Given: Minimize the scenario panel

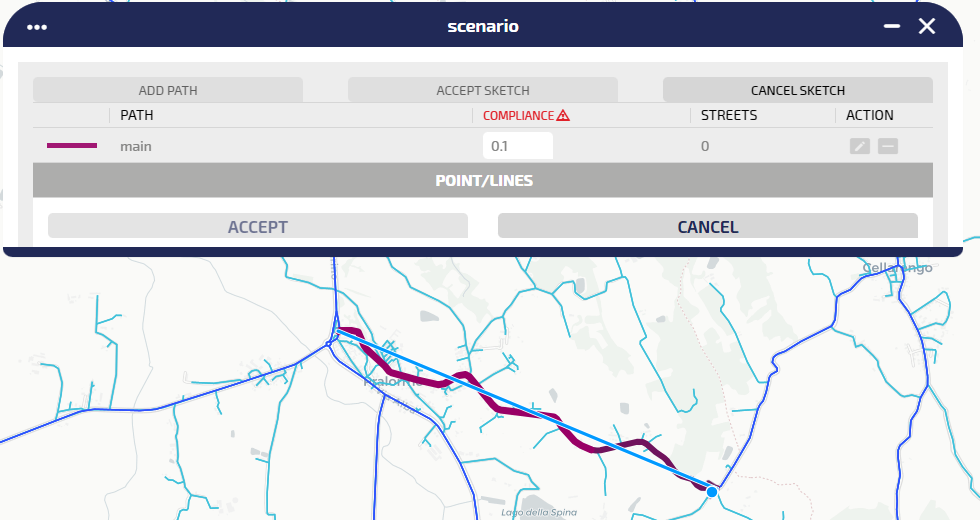Looking at the screenshot, I should [x=892, y=27].
